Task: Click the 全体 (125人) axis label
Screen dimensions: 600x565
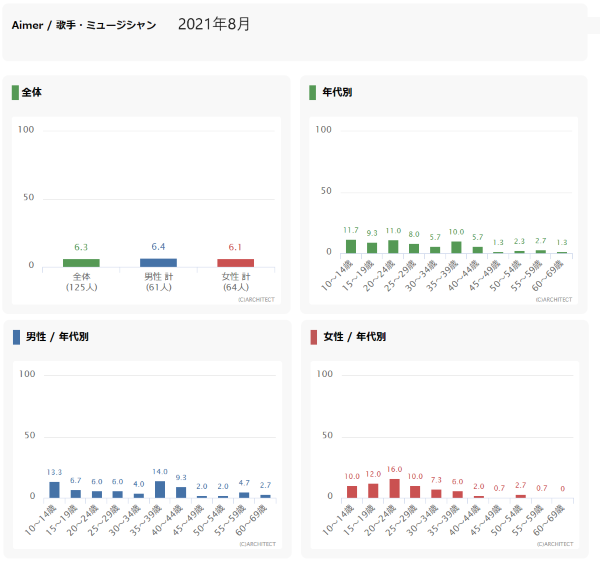Action: 81,282
